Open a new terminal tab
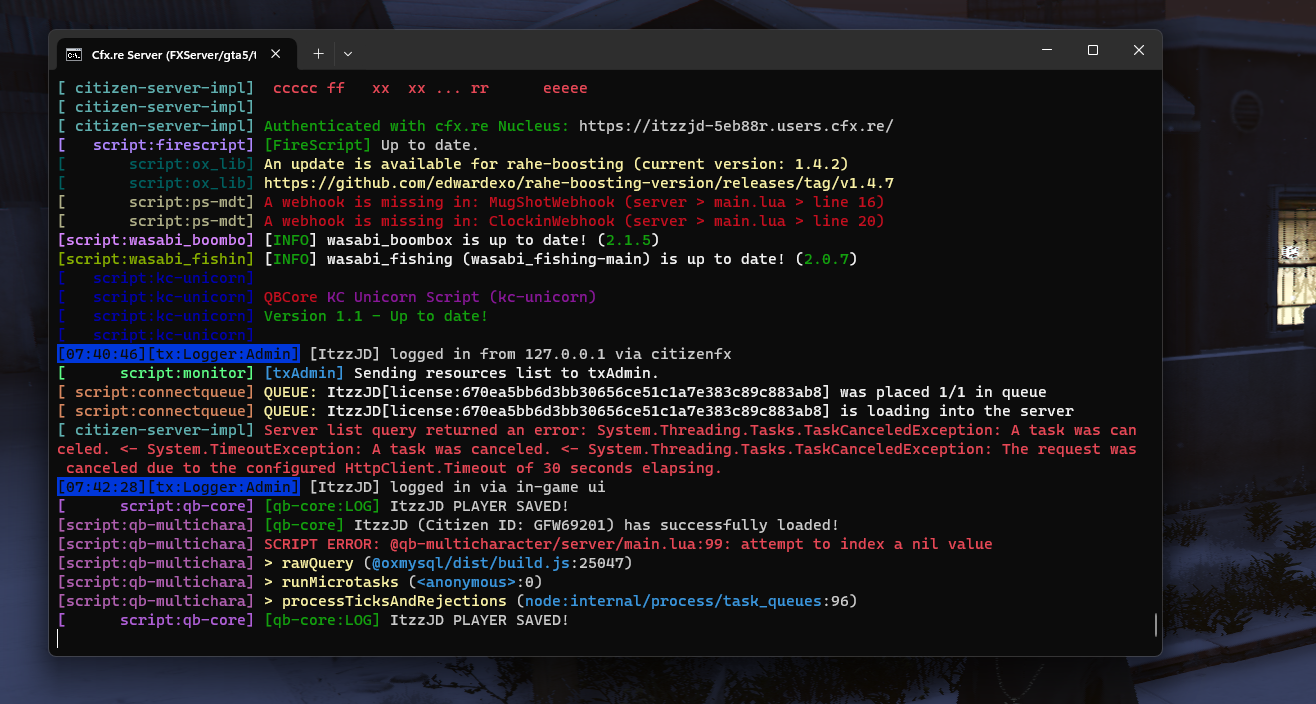 pyautogui.click(x=318, y=53)
